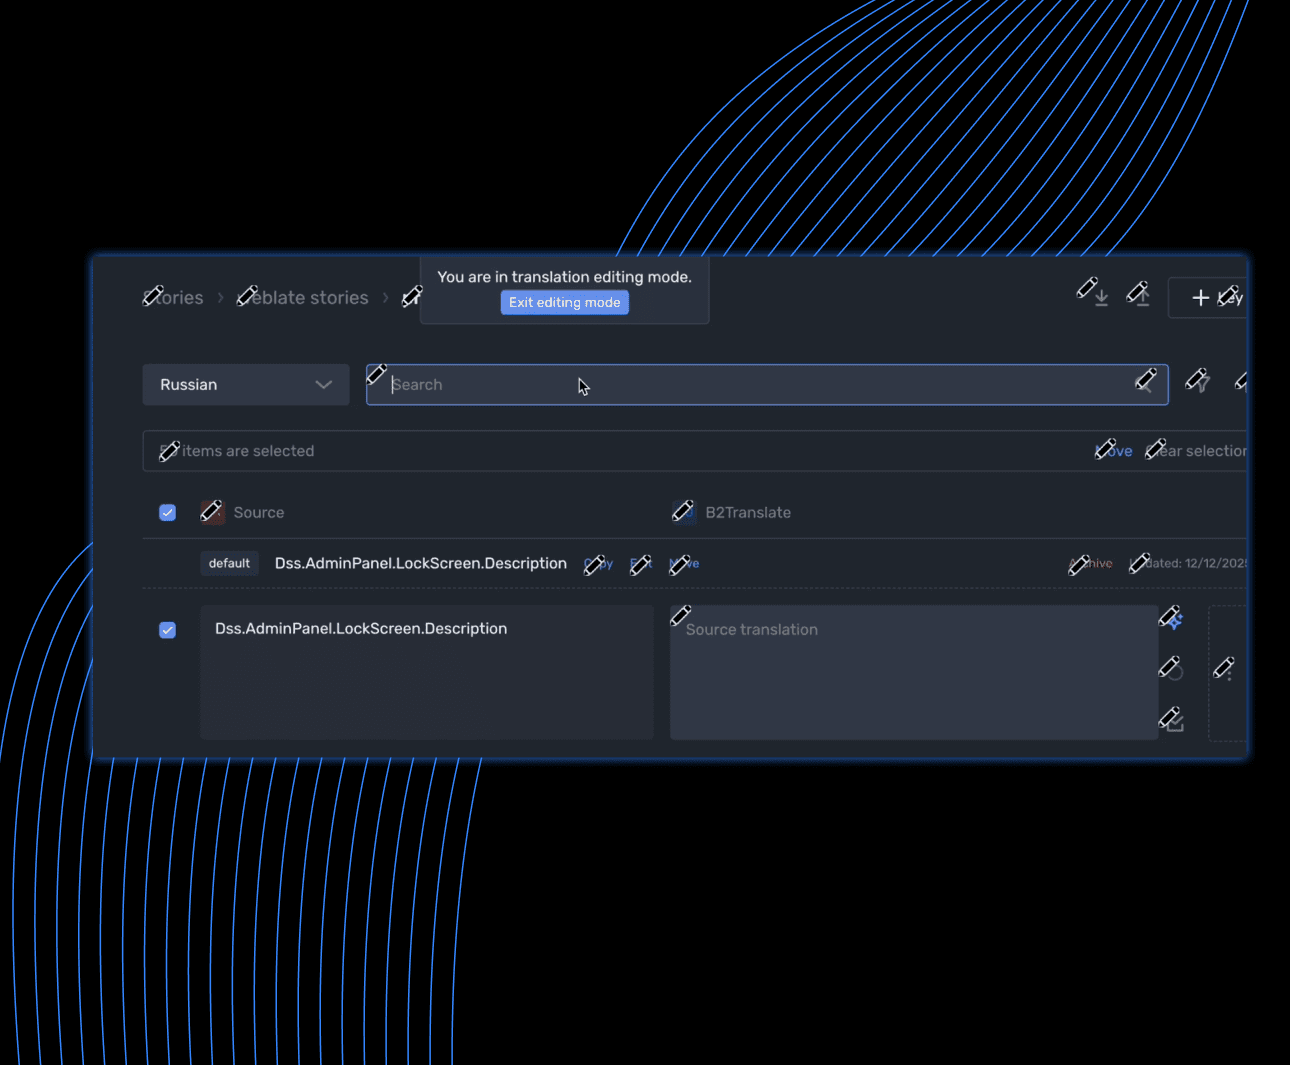Click Move in the items selected bar
1290x1065 pixels.
(1114, 451)
